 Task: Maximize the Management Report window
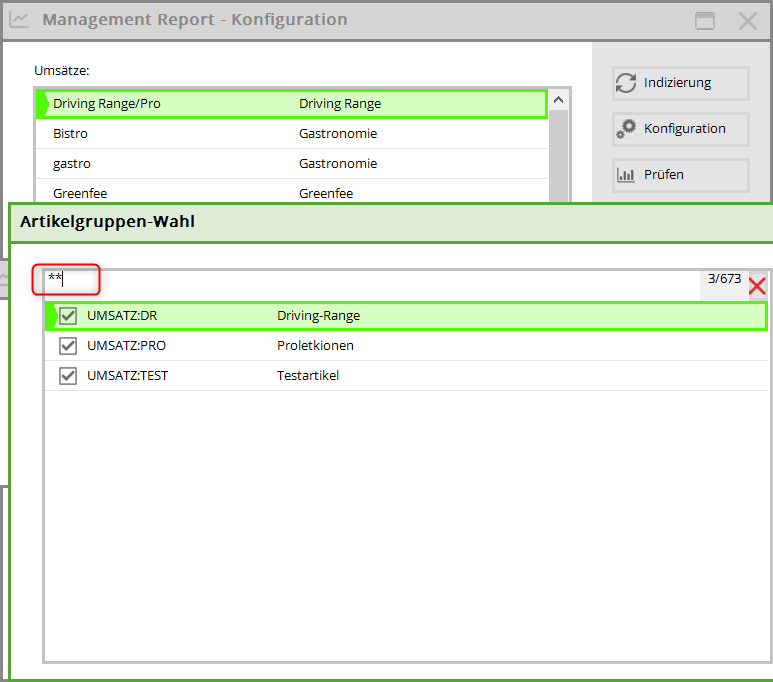tap(705, 21)
